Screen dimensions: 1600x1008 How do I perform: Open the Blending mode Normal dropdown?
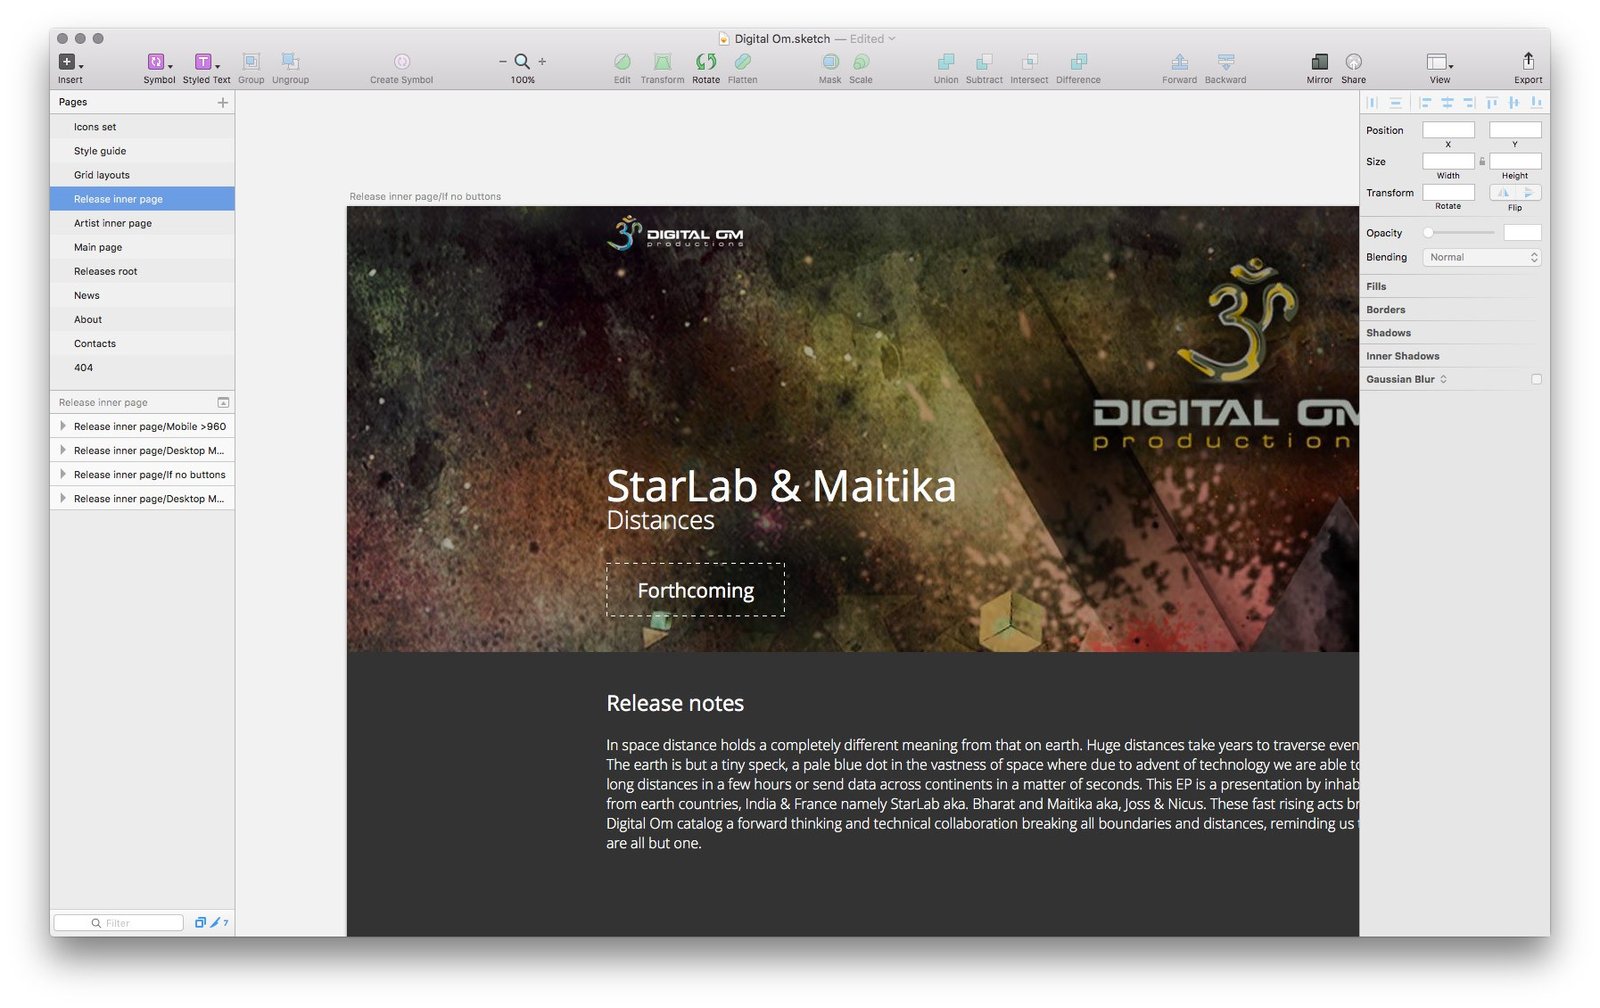click(x=1481, y=257)
